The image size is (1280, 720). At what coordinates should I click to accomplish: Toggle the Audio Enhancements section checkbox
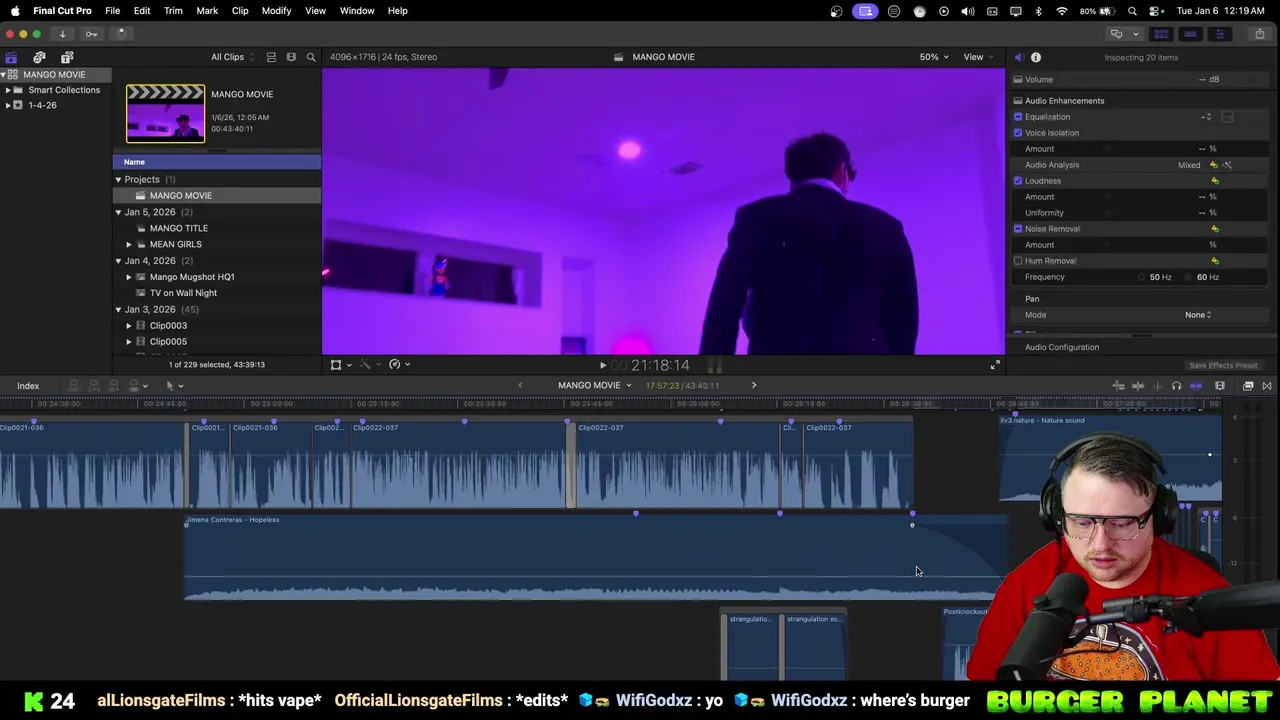pos(1018,101)
